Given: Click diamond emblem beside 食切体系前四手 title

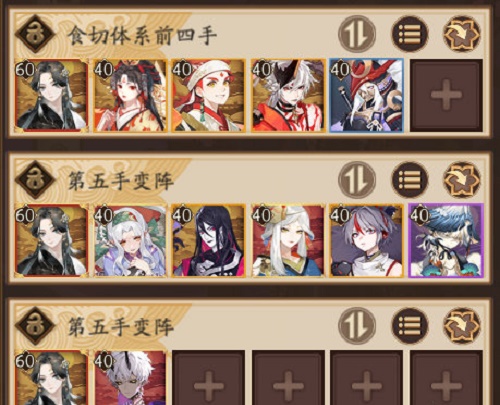Looking at the screenshot, I should [x=35, y=34].
